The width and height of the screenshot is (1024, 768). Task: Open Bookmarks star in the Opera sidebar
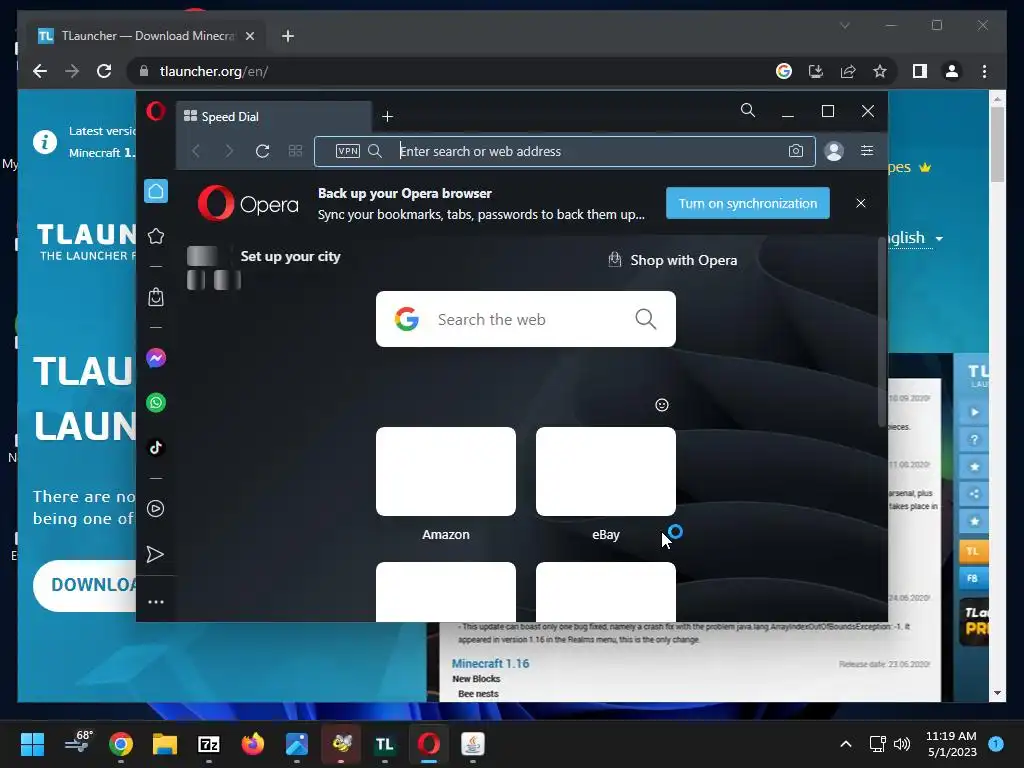click(156, 236)
